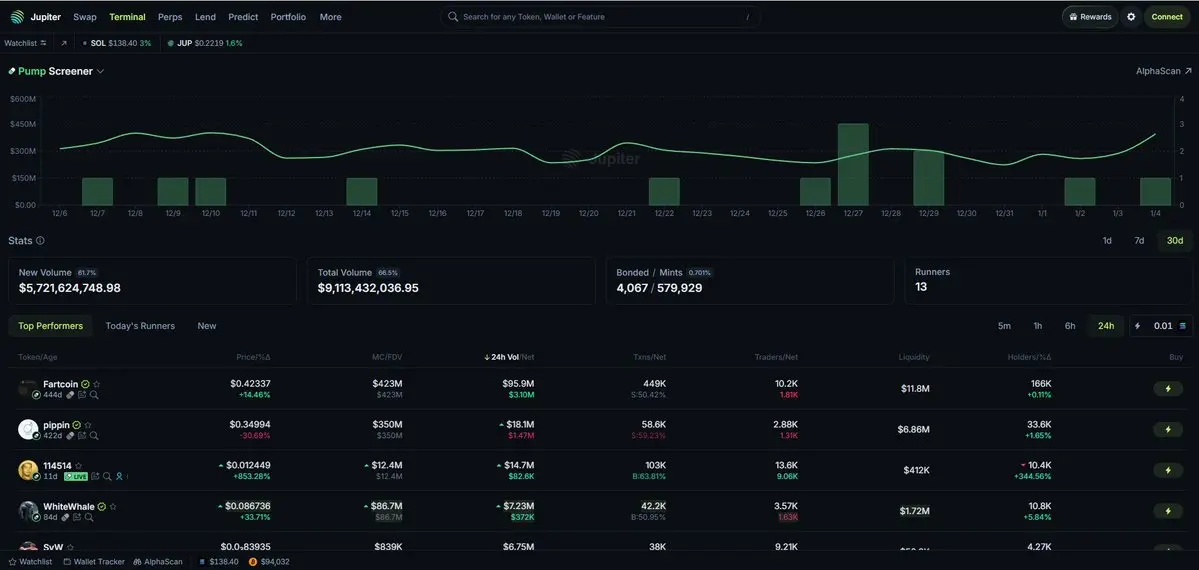The image size is (1199, 570).
Task: Click WhiteWhale's share chart icon
Action: point(77,517)
